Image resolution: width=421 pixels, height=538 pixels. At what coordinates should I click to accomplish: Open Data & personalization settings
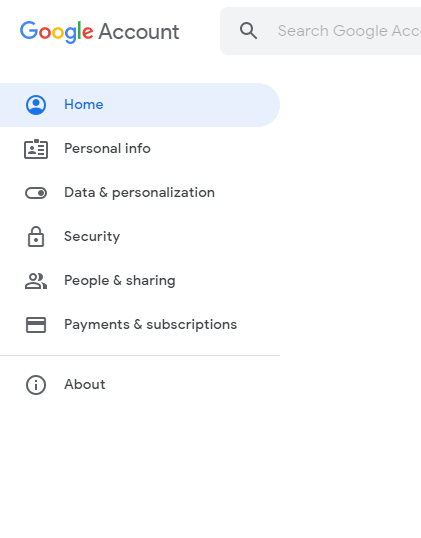[x=139, y=192]
